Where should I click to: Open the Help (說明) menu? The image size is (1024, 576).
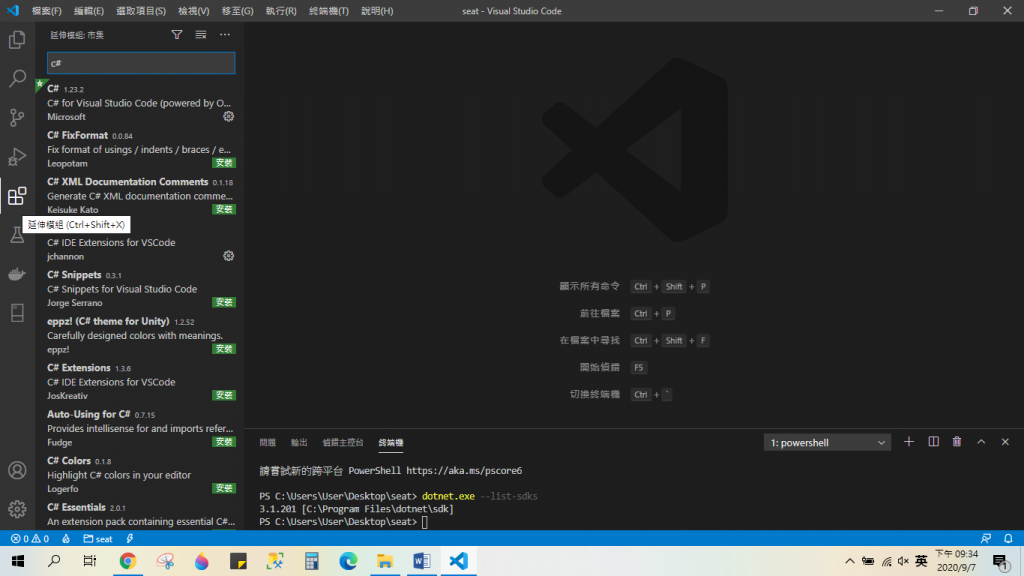pyautogui.click(x=377, y=11)
